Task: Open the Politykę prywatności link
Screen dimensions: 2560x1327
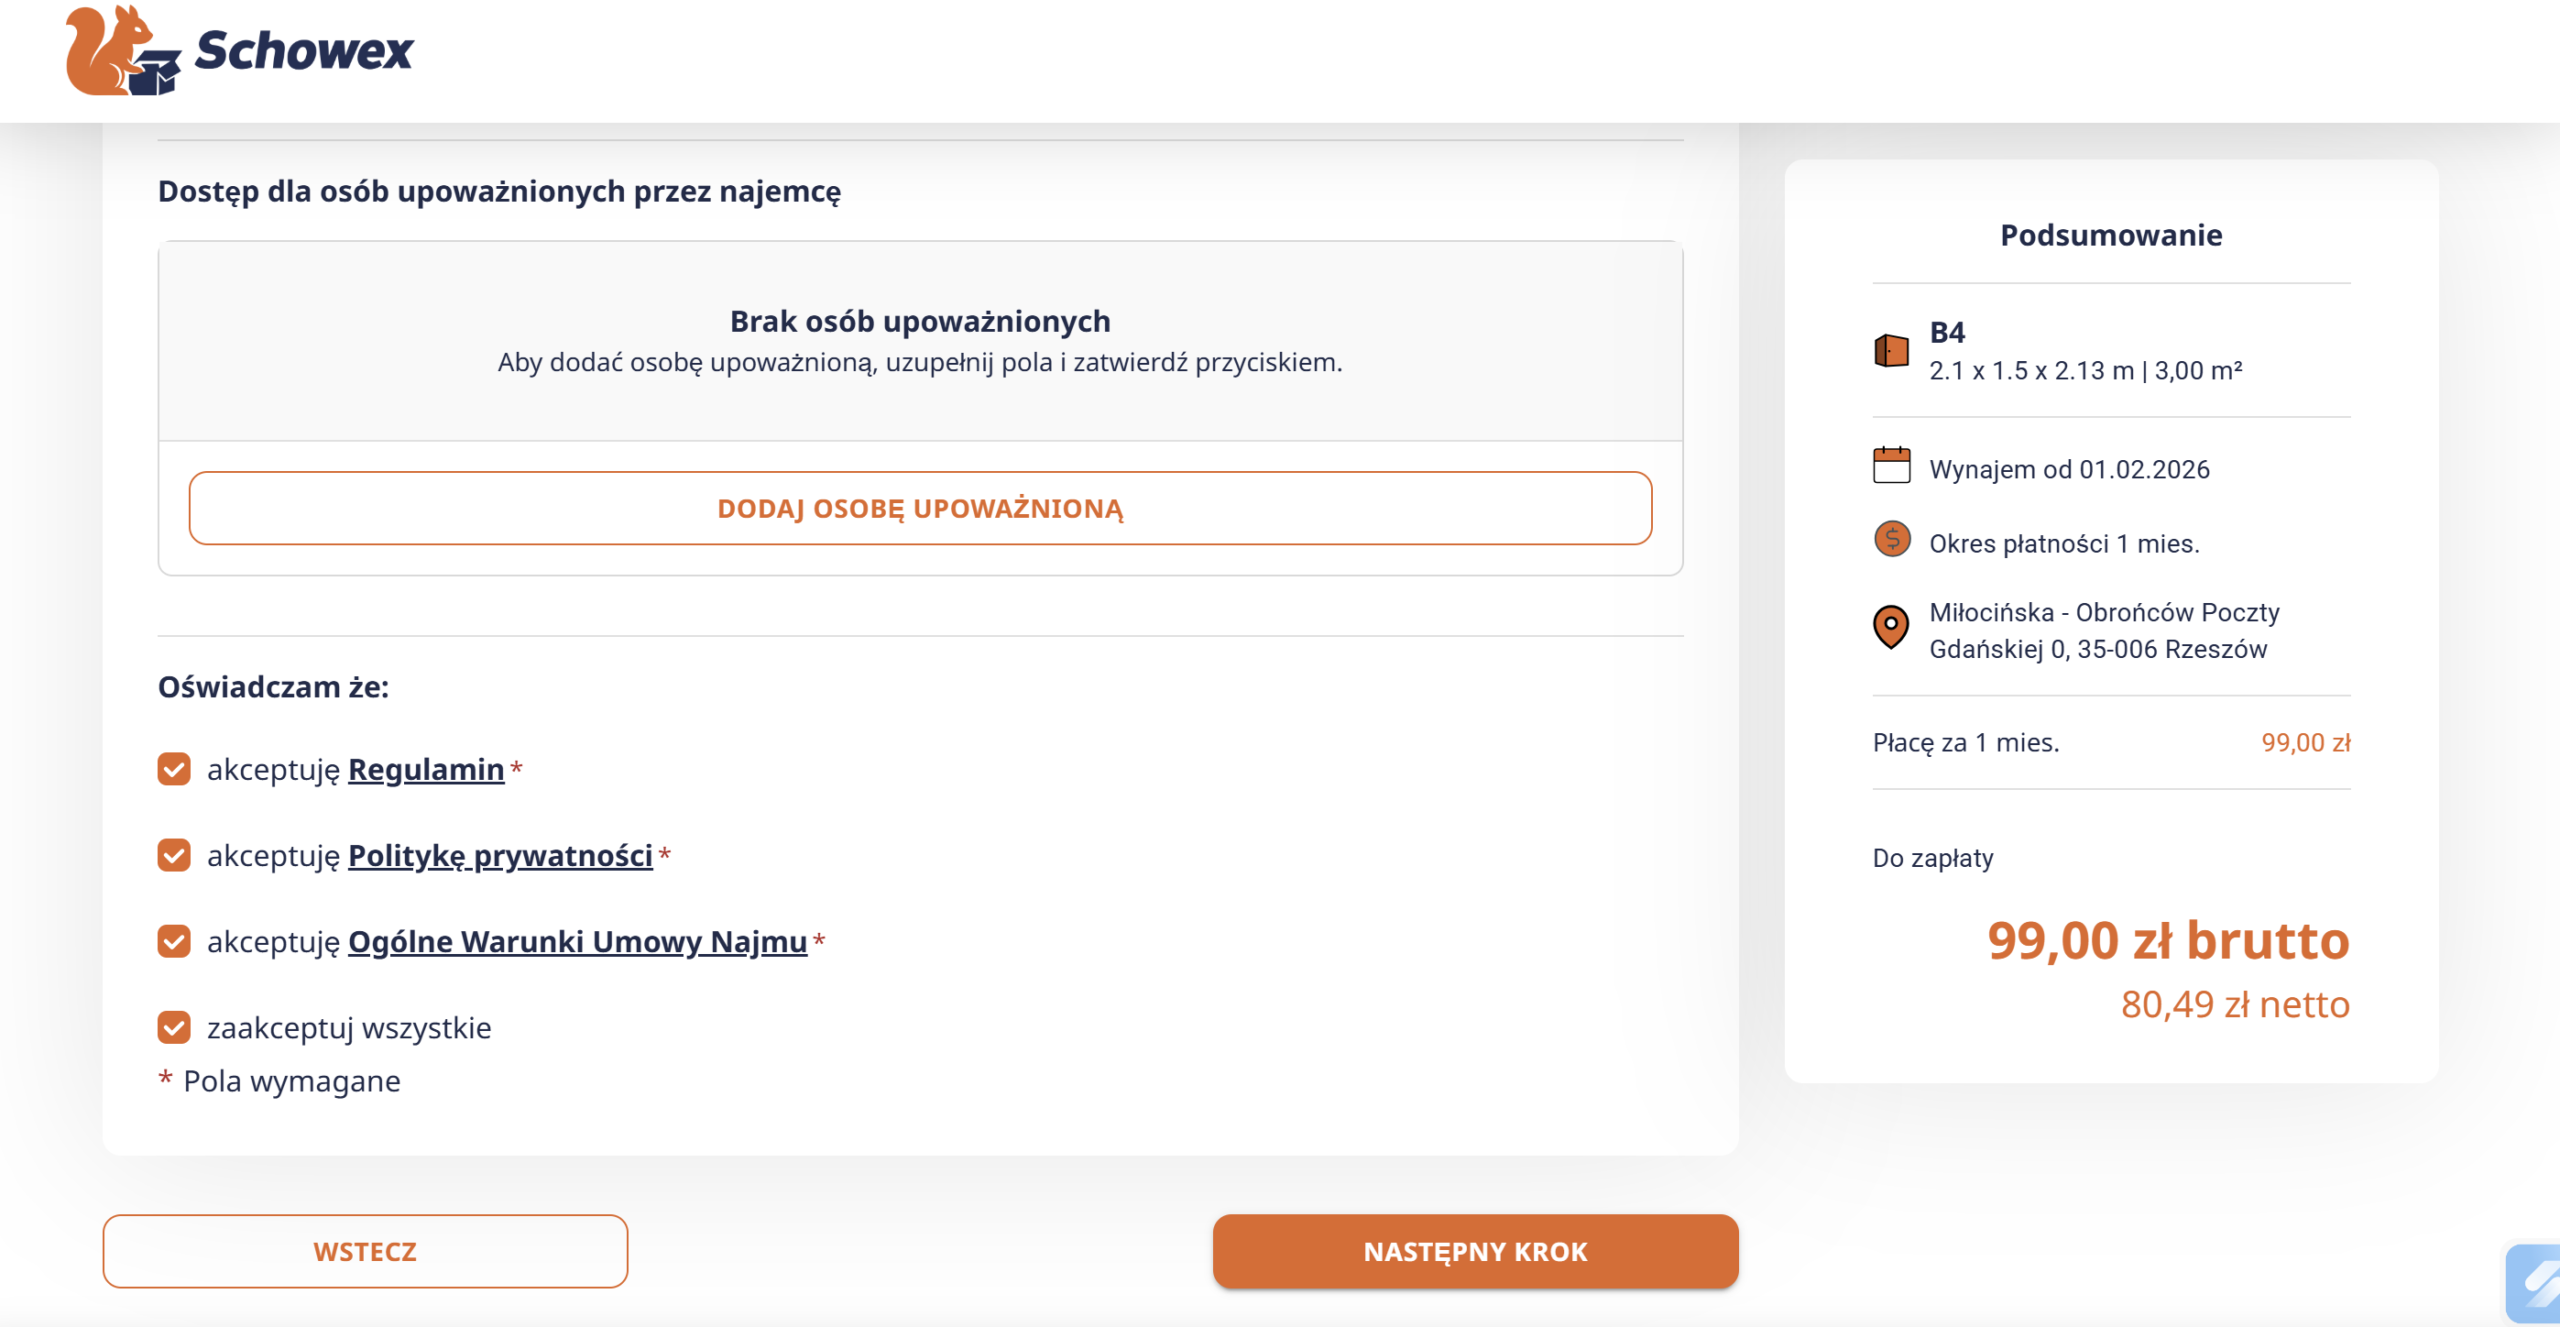Action: point(500,856)
